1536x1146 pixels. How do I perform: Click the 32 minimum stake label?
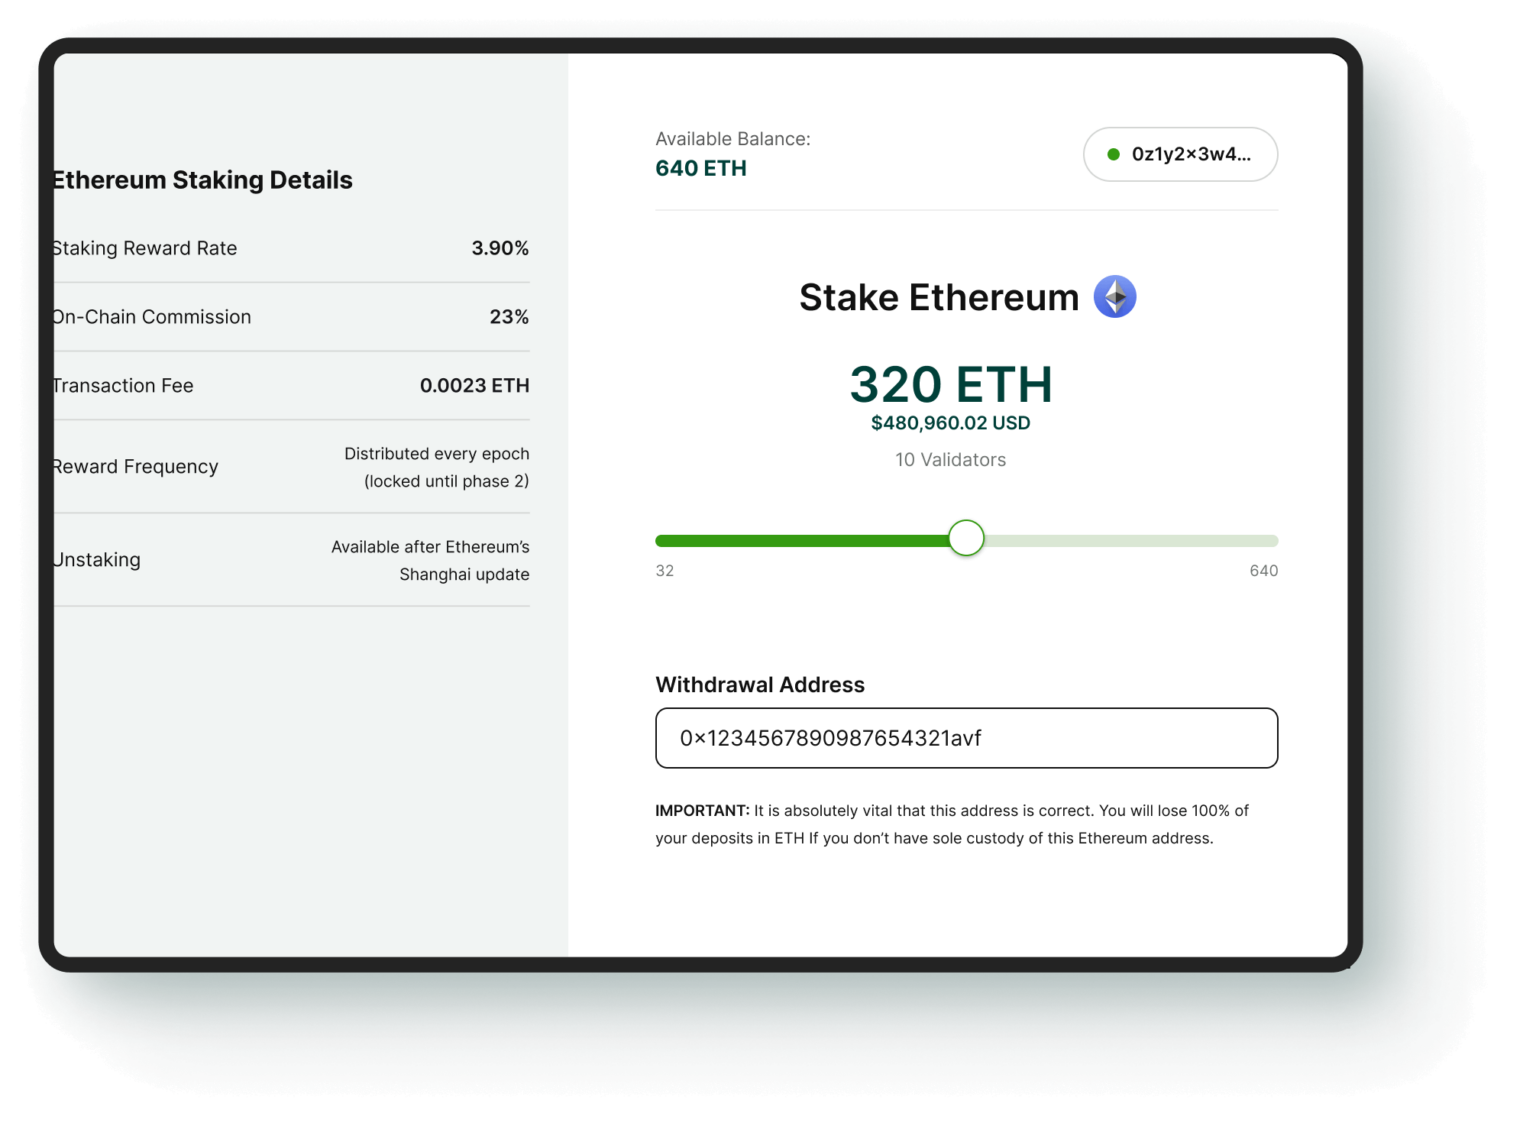664,570
